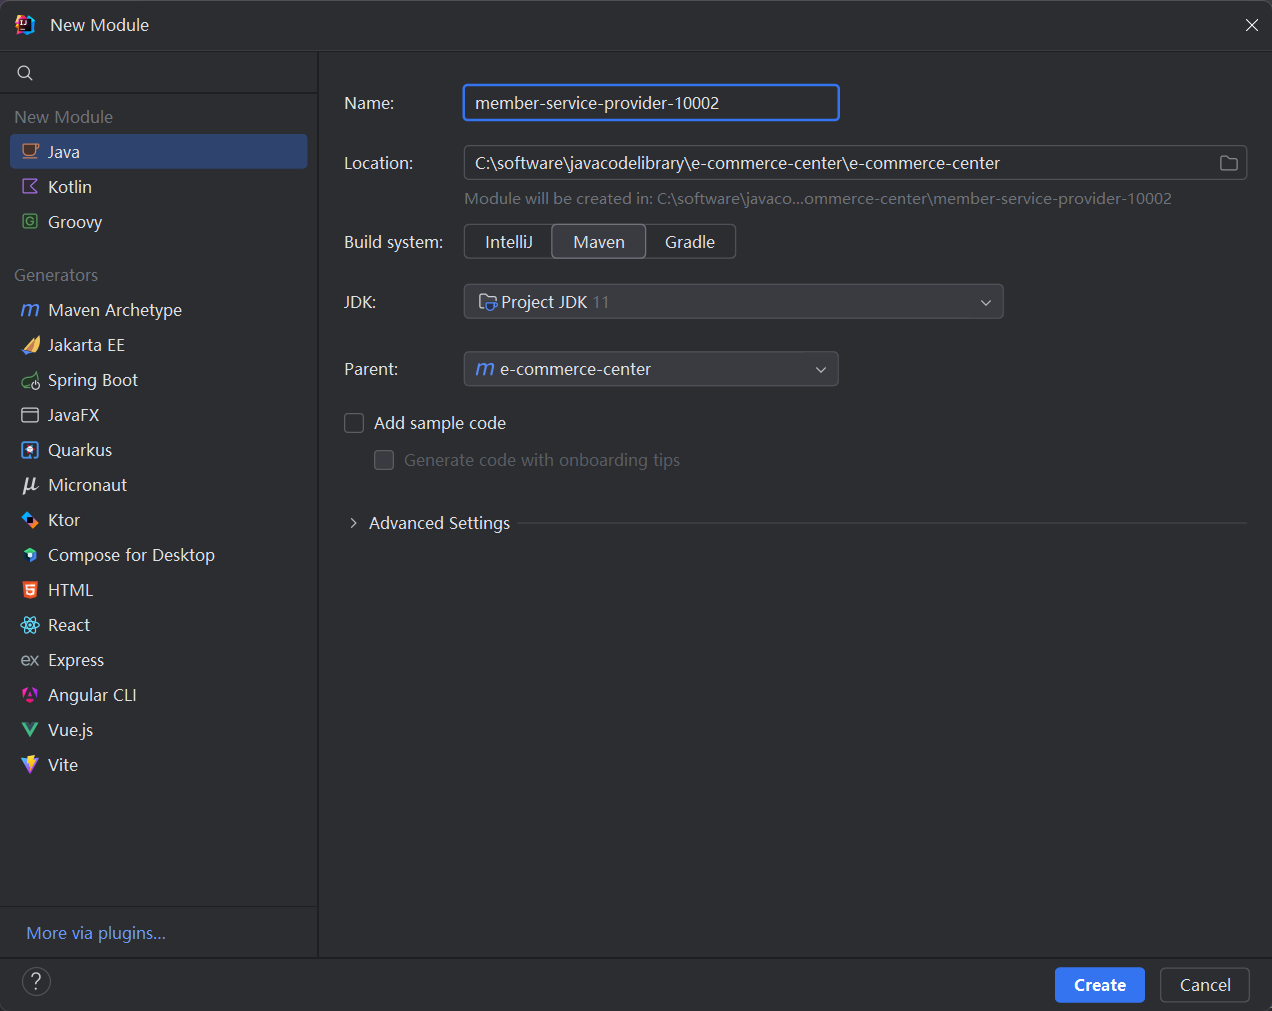Image resolution: width=1272 pixels, height=1011 pixels.
Task: Click the help question mark icon
Action: pos(36,982)
